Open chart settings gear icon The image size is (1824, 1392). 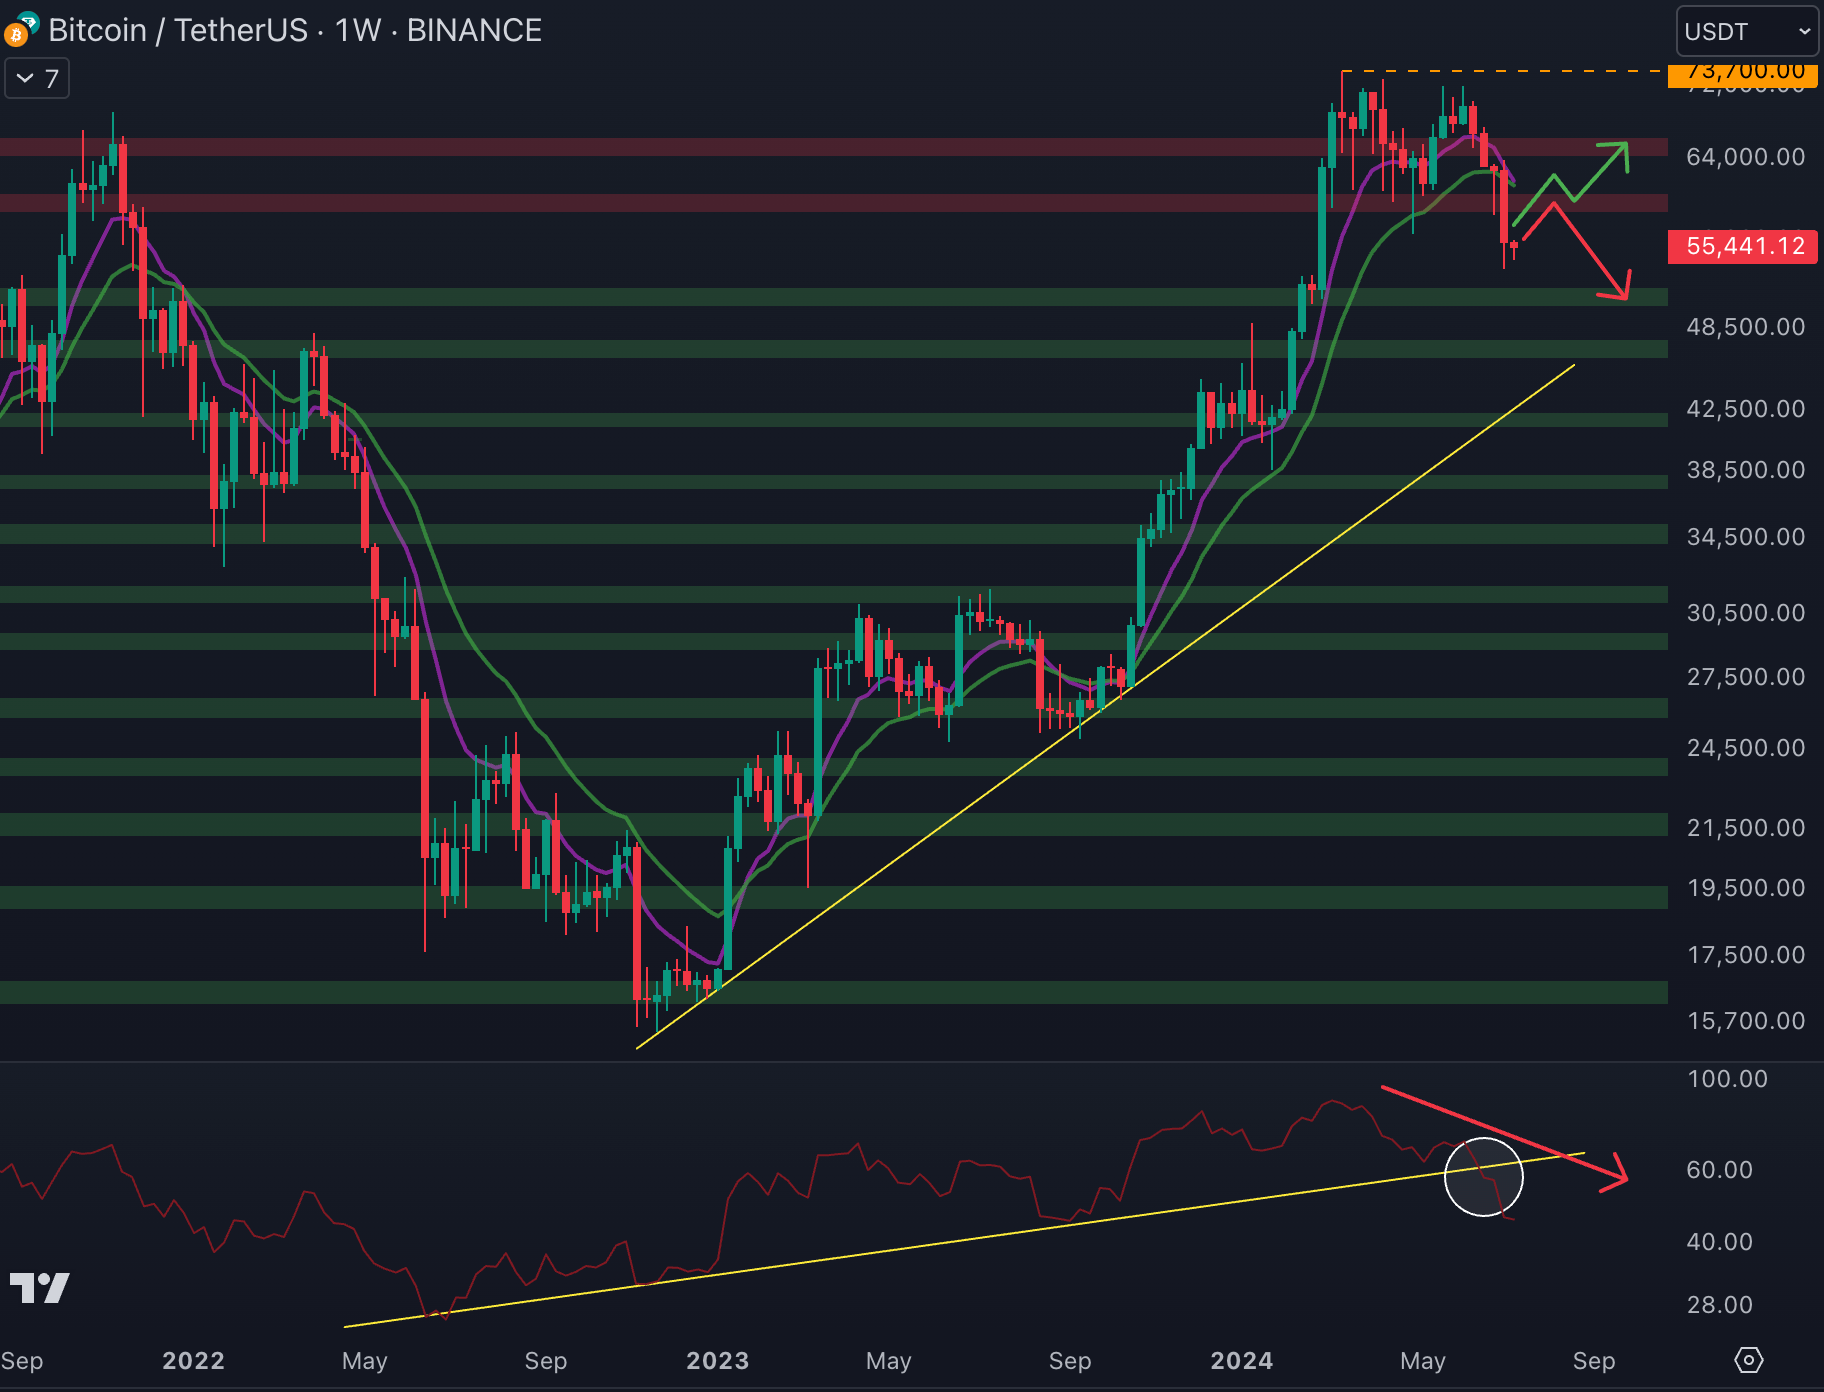1748,1360
